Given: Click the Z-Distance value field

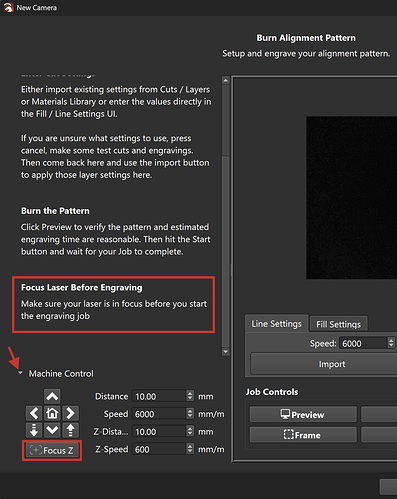Looking at the screenshot, I should (x=159, y=432).
